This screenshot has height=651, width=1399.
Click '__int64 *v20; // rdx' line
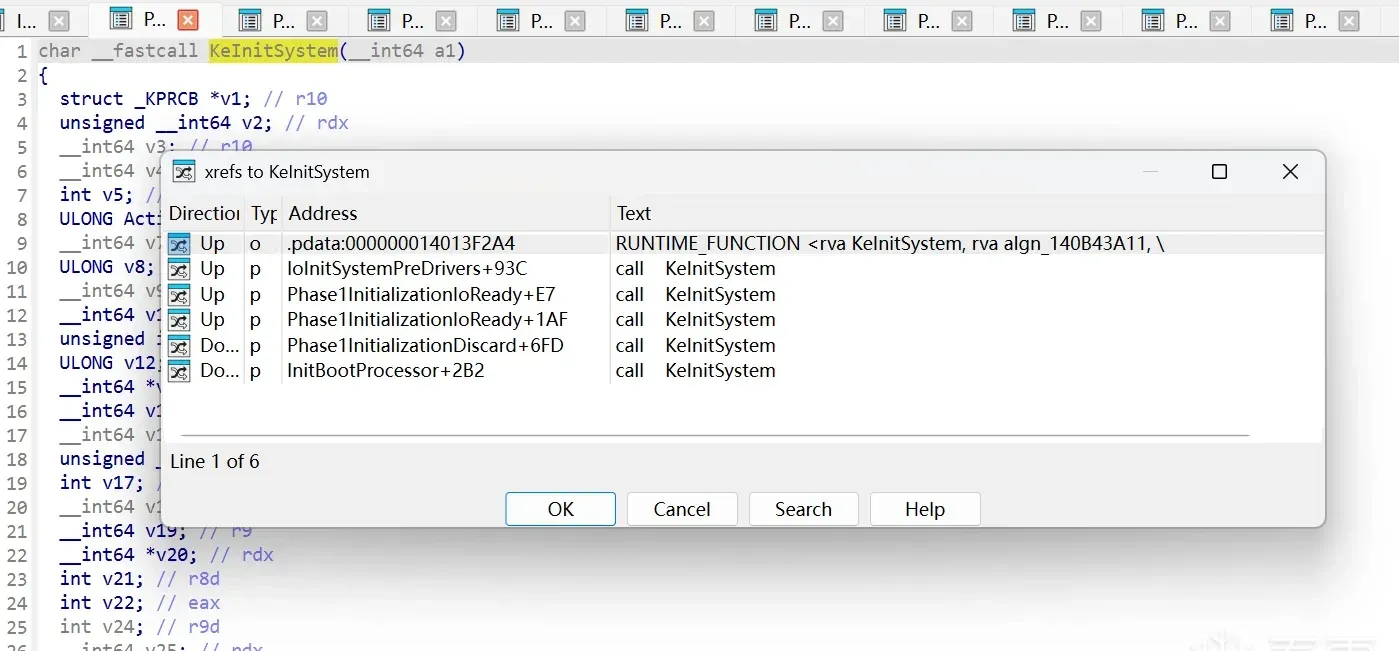167,555
